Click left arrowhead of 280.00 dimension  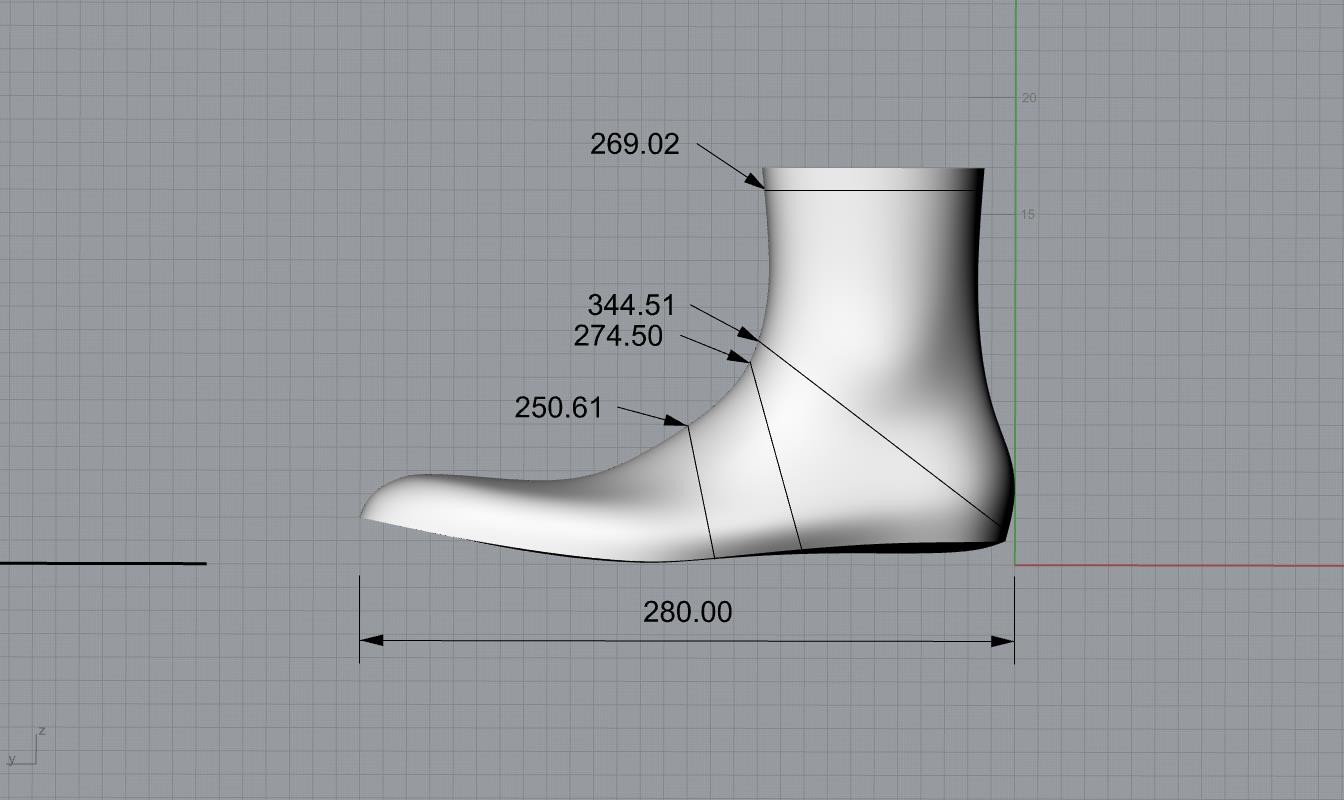click(x=371, y=640)
